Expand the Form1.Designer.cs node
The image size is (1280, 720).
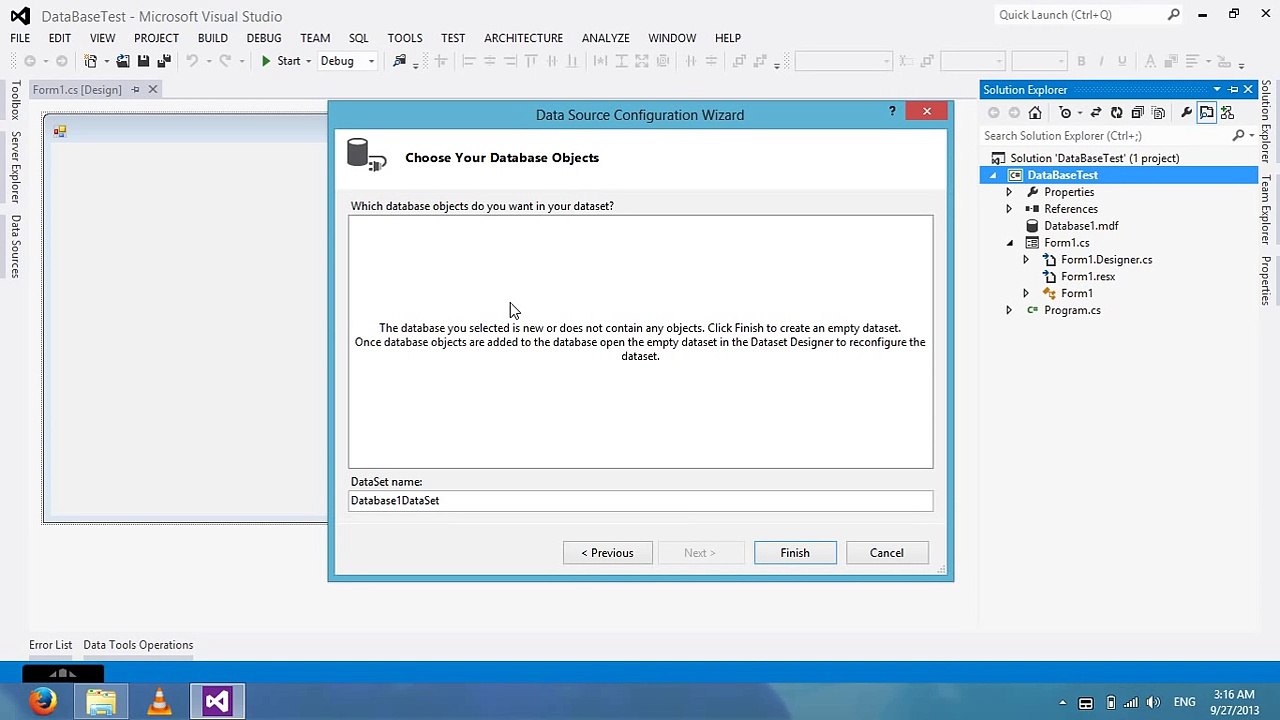(x=1025, y=260)
